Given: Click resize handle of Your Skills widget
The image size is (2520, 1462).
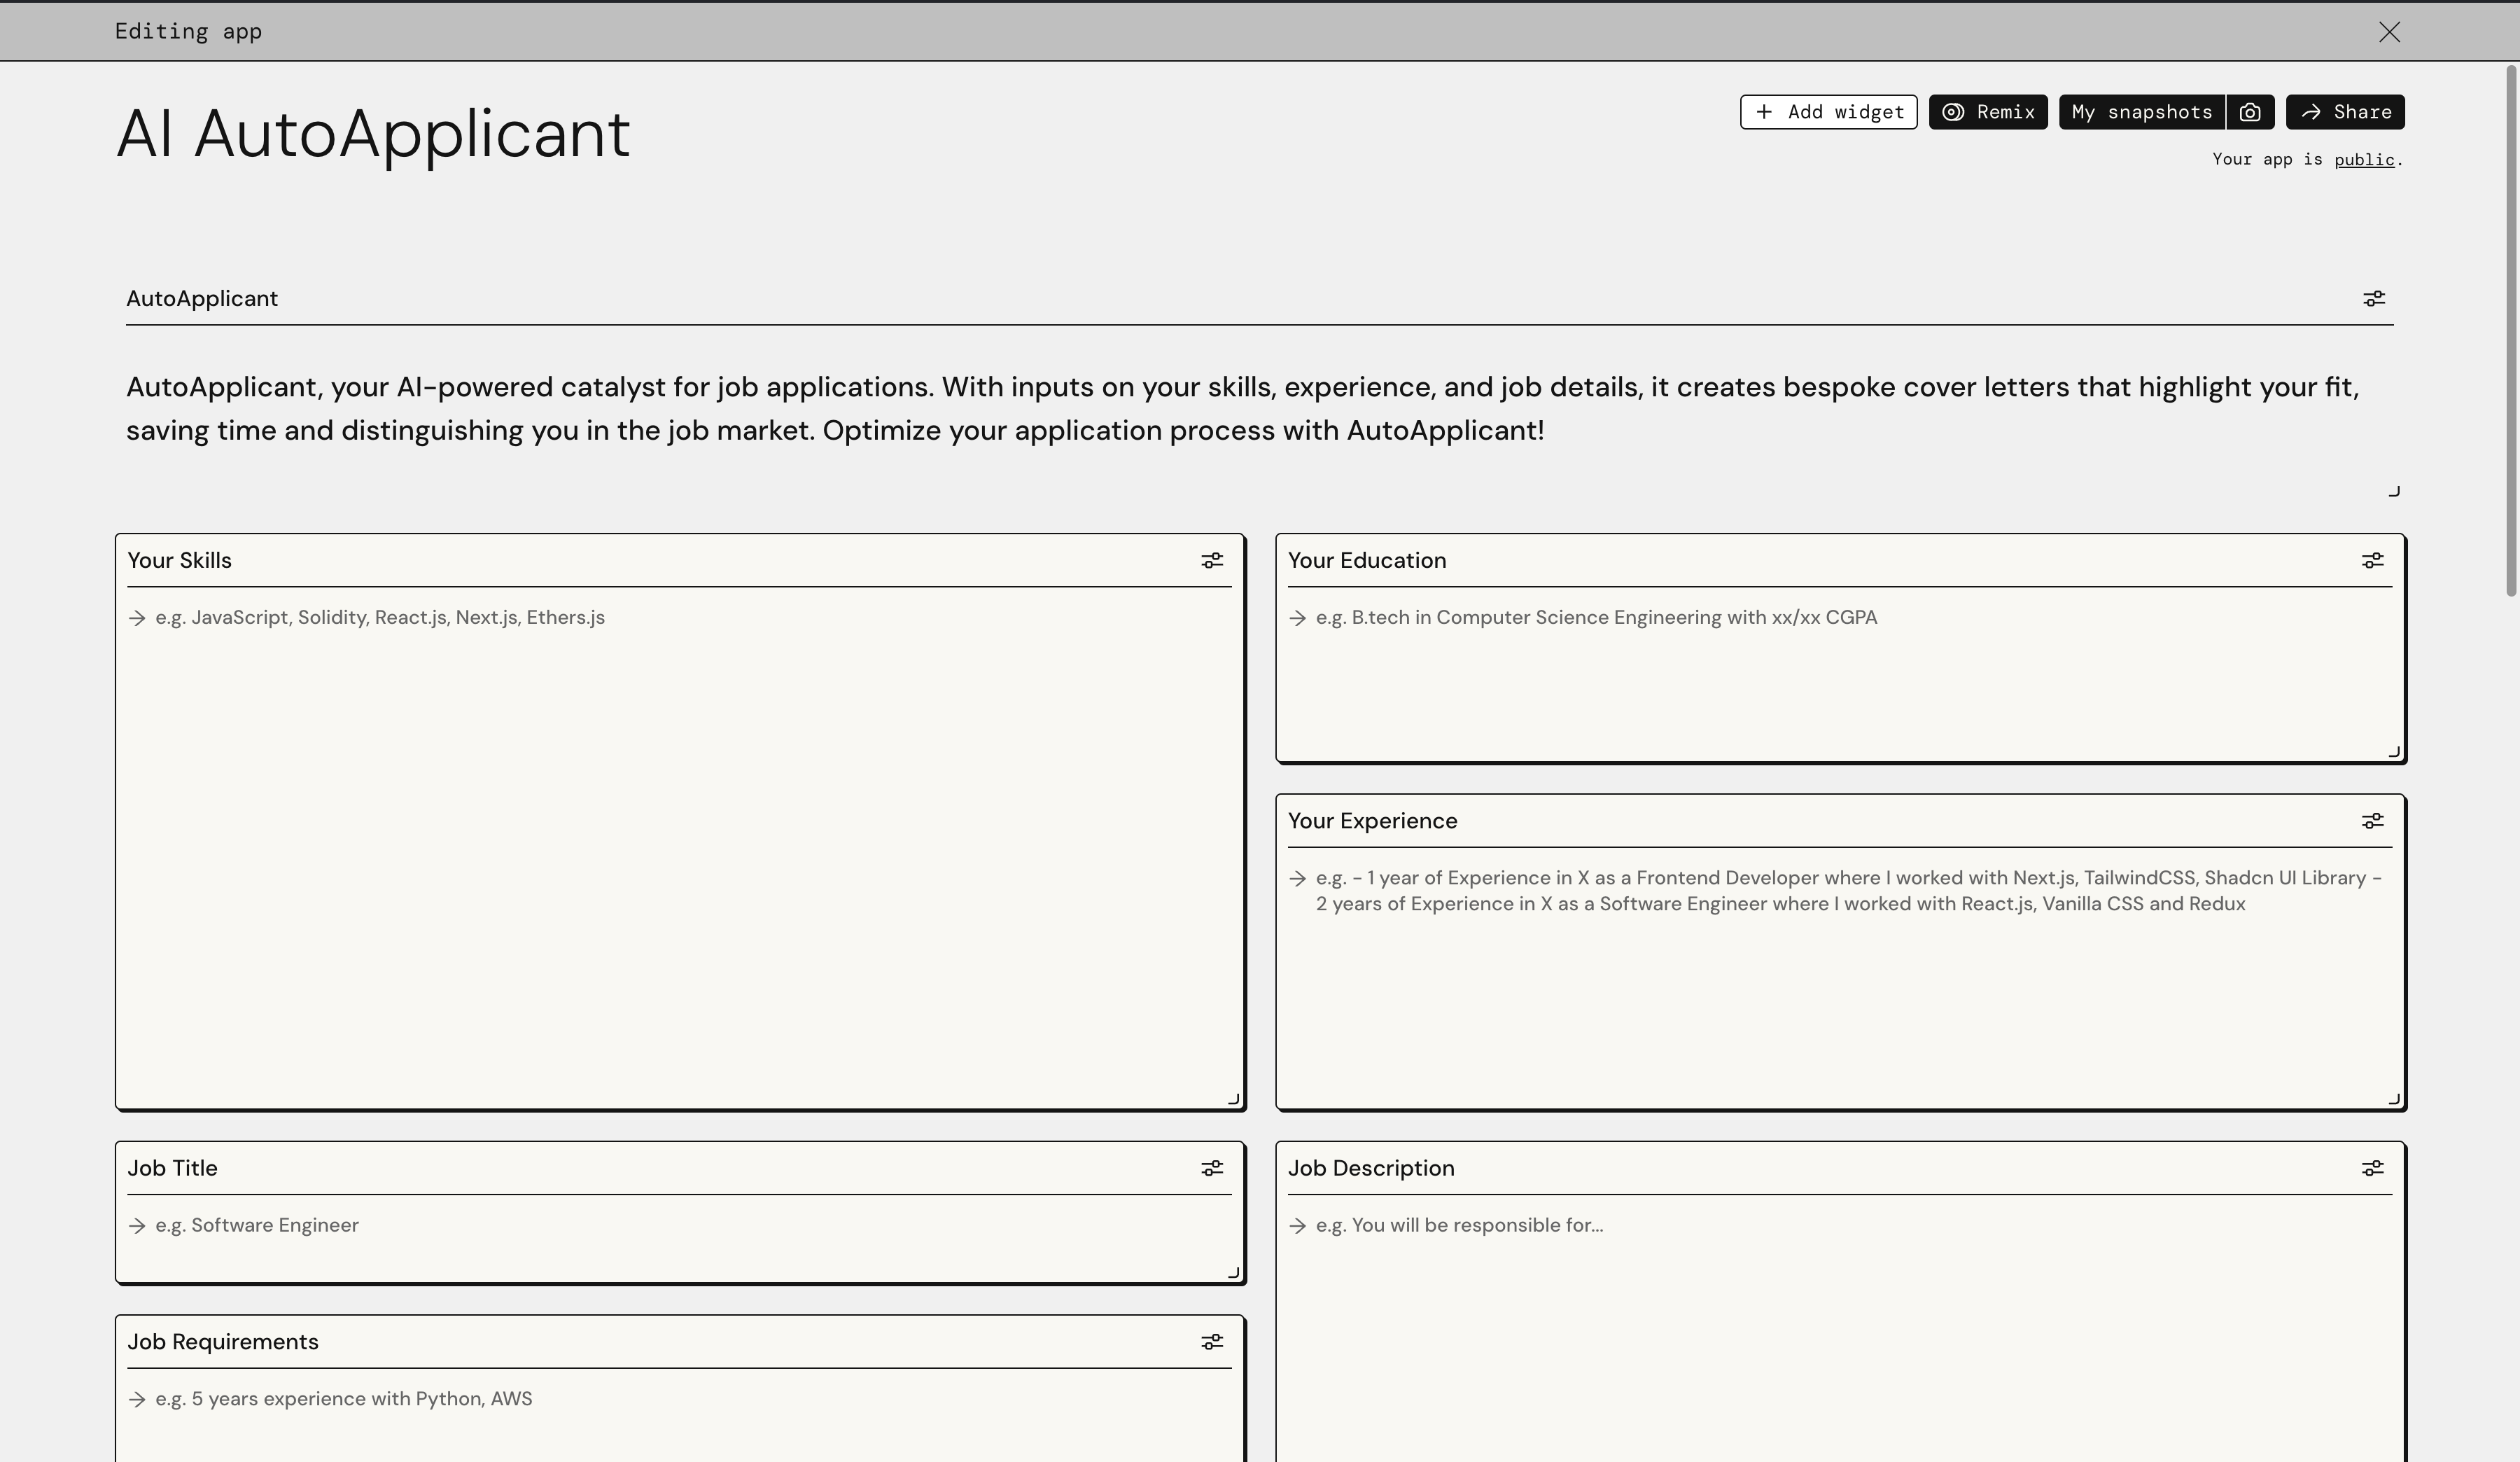Looking at the screenshot, I should point(1234,1099).
